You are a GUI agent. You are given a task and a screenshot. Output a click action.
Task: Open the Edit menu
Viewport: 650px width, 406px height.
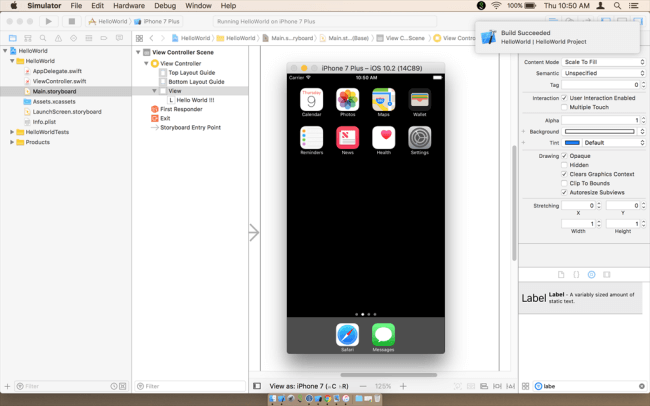pos(97,5)
